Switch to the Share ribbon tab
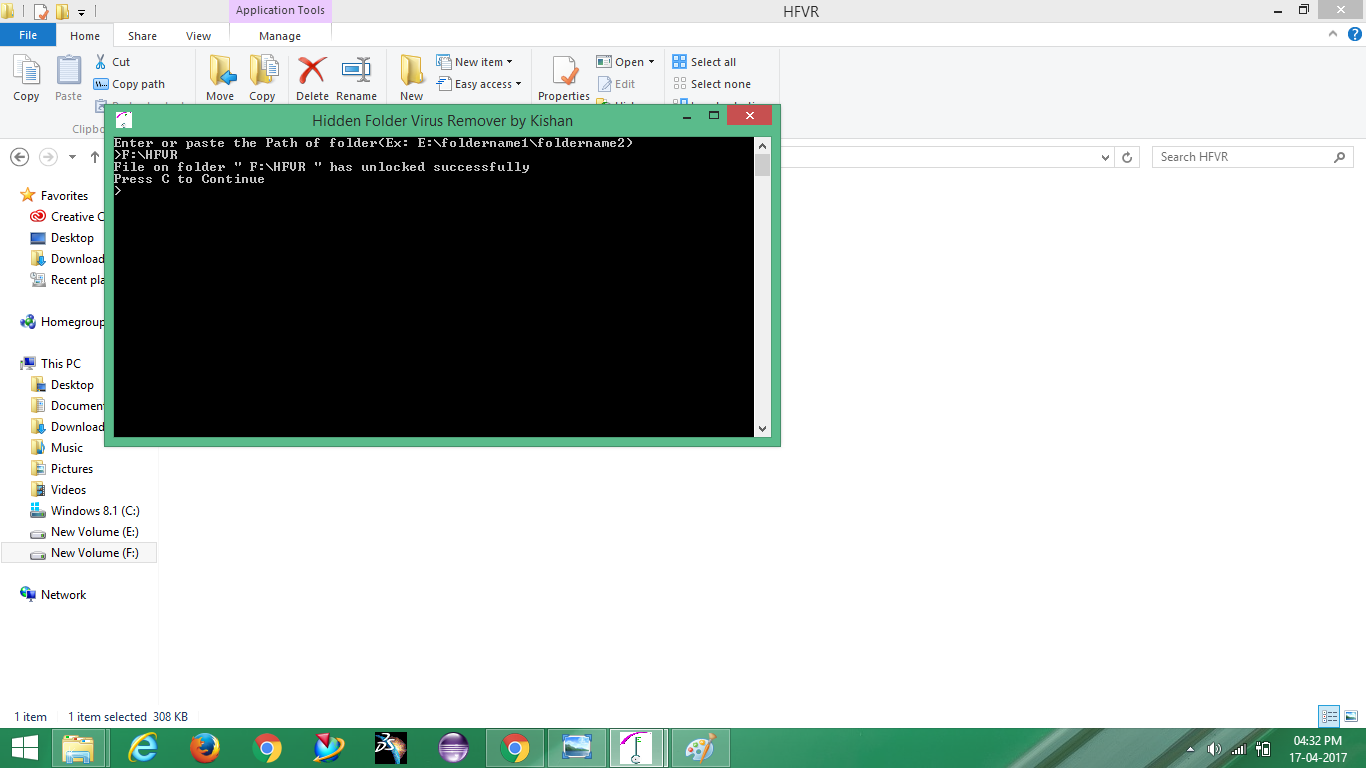 point(142,36)
